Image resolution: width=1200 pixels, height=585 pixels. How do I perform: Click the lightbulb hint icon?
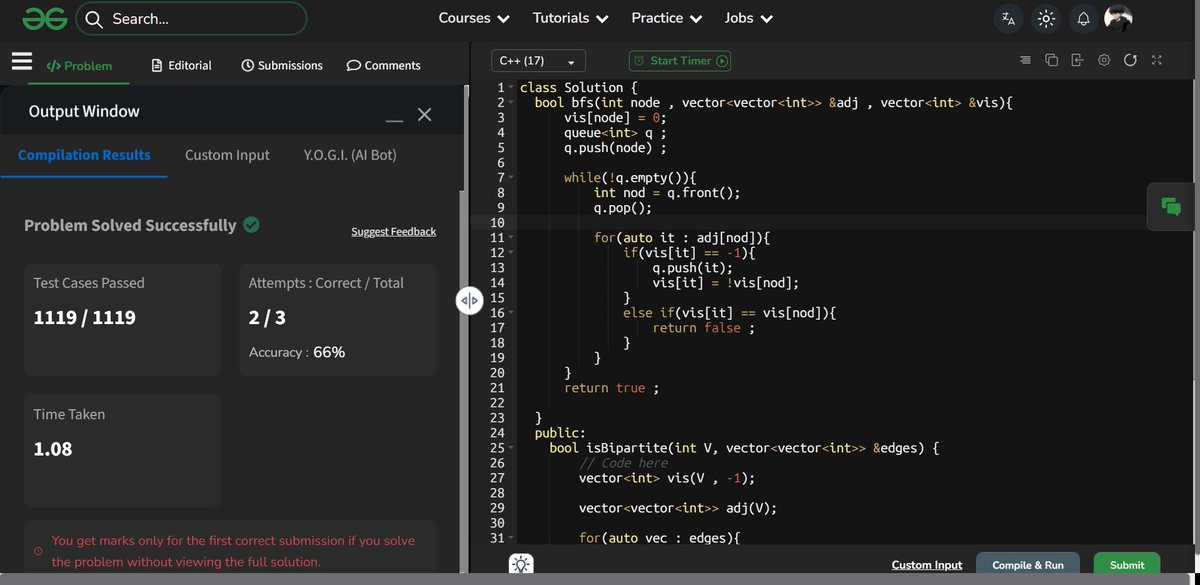[x=521, y=565]
